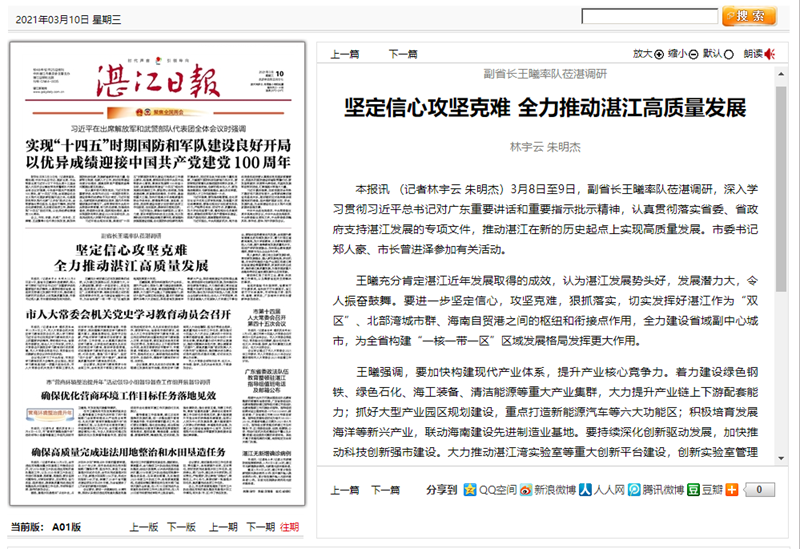Screen dimensions: 800x549
Task: Go to 下一版 next page
Action: (x=182, y=527)
